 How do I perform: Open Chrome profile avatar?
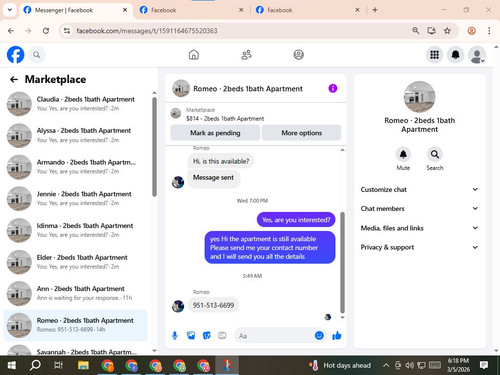point(471,31)
